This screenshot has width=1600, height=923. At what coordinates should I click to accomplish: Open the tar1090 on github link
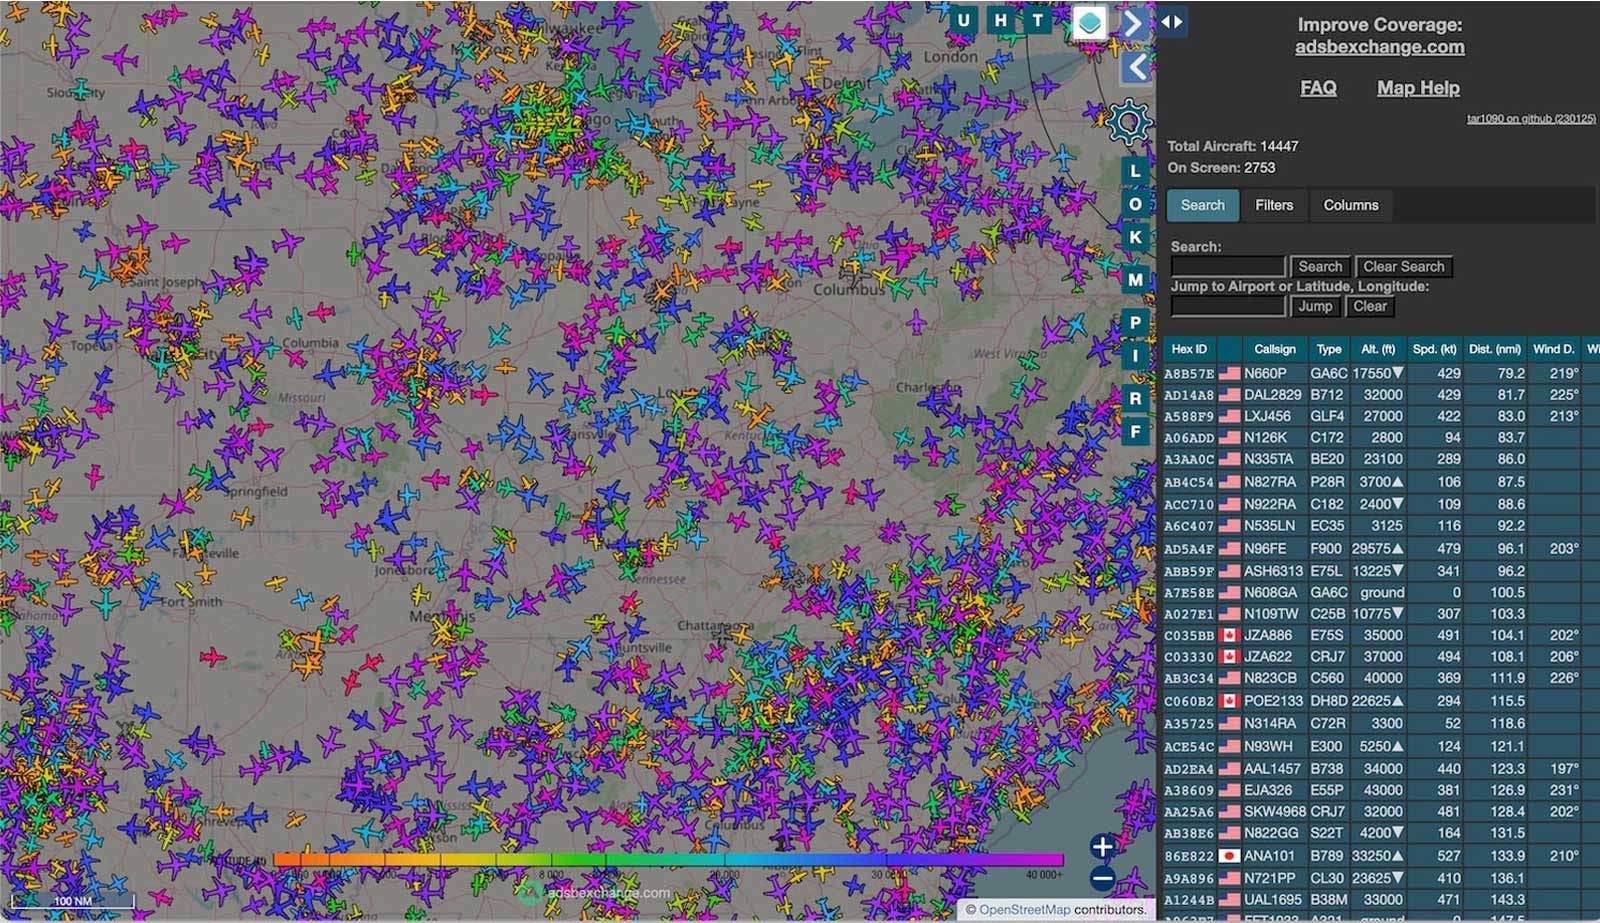point(1531,119)
